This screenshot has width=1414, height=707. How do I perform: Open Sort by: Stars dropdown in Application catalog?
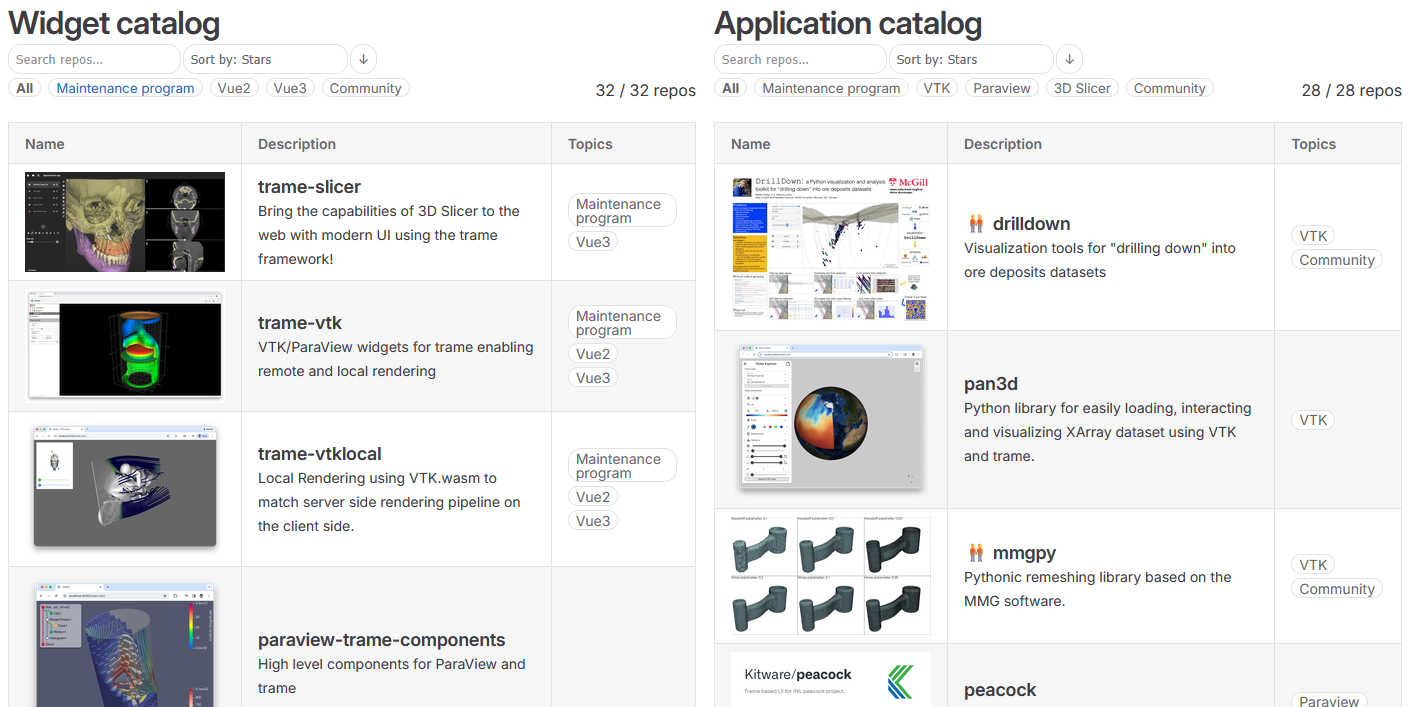pos(973,59)
